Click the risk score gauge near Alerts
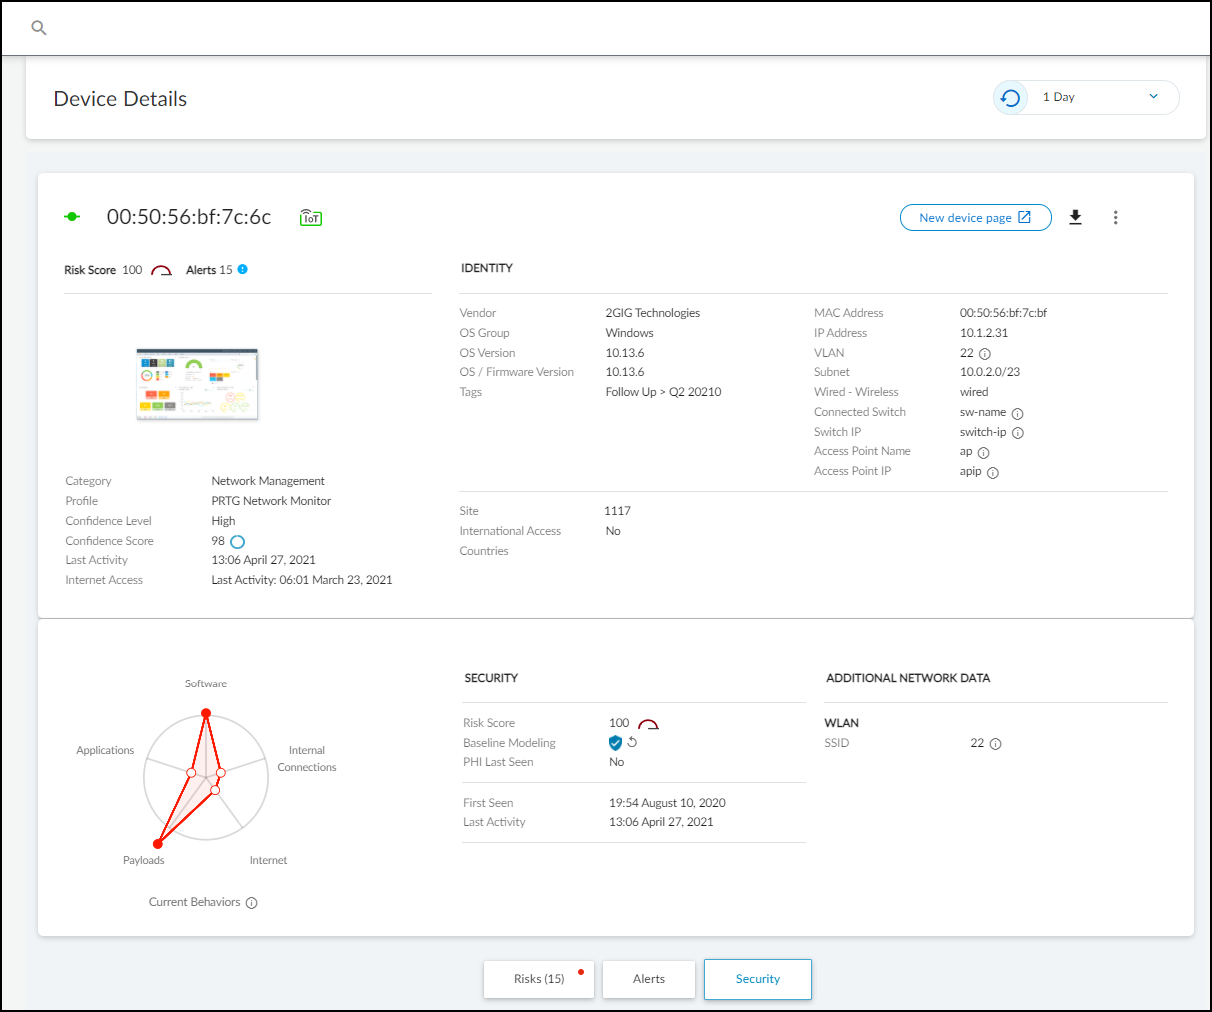This screenshot has width=1212, height=1012. (161, 271)
